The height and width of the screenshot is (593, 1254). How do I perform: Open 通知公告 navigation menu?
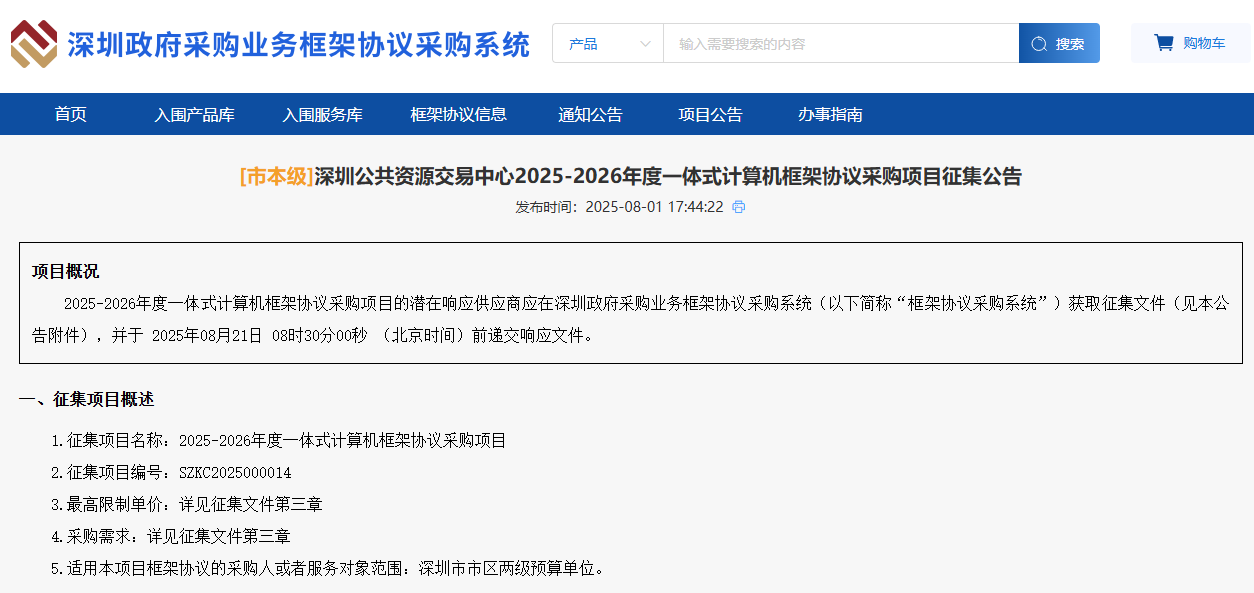(590, 114)
